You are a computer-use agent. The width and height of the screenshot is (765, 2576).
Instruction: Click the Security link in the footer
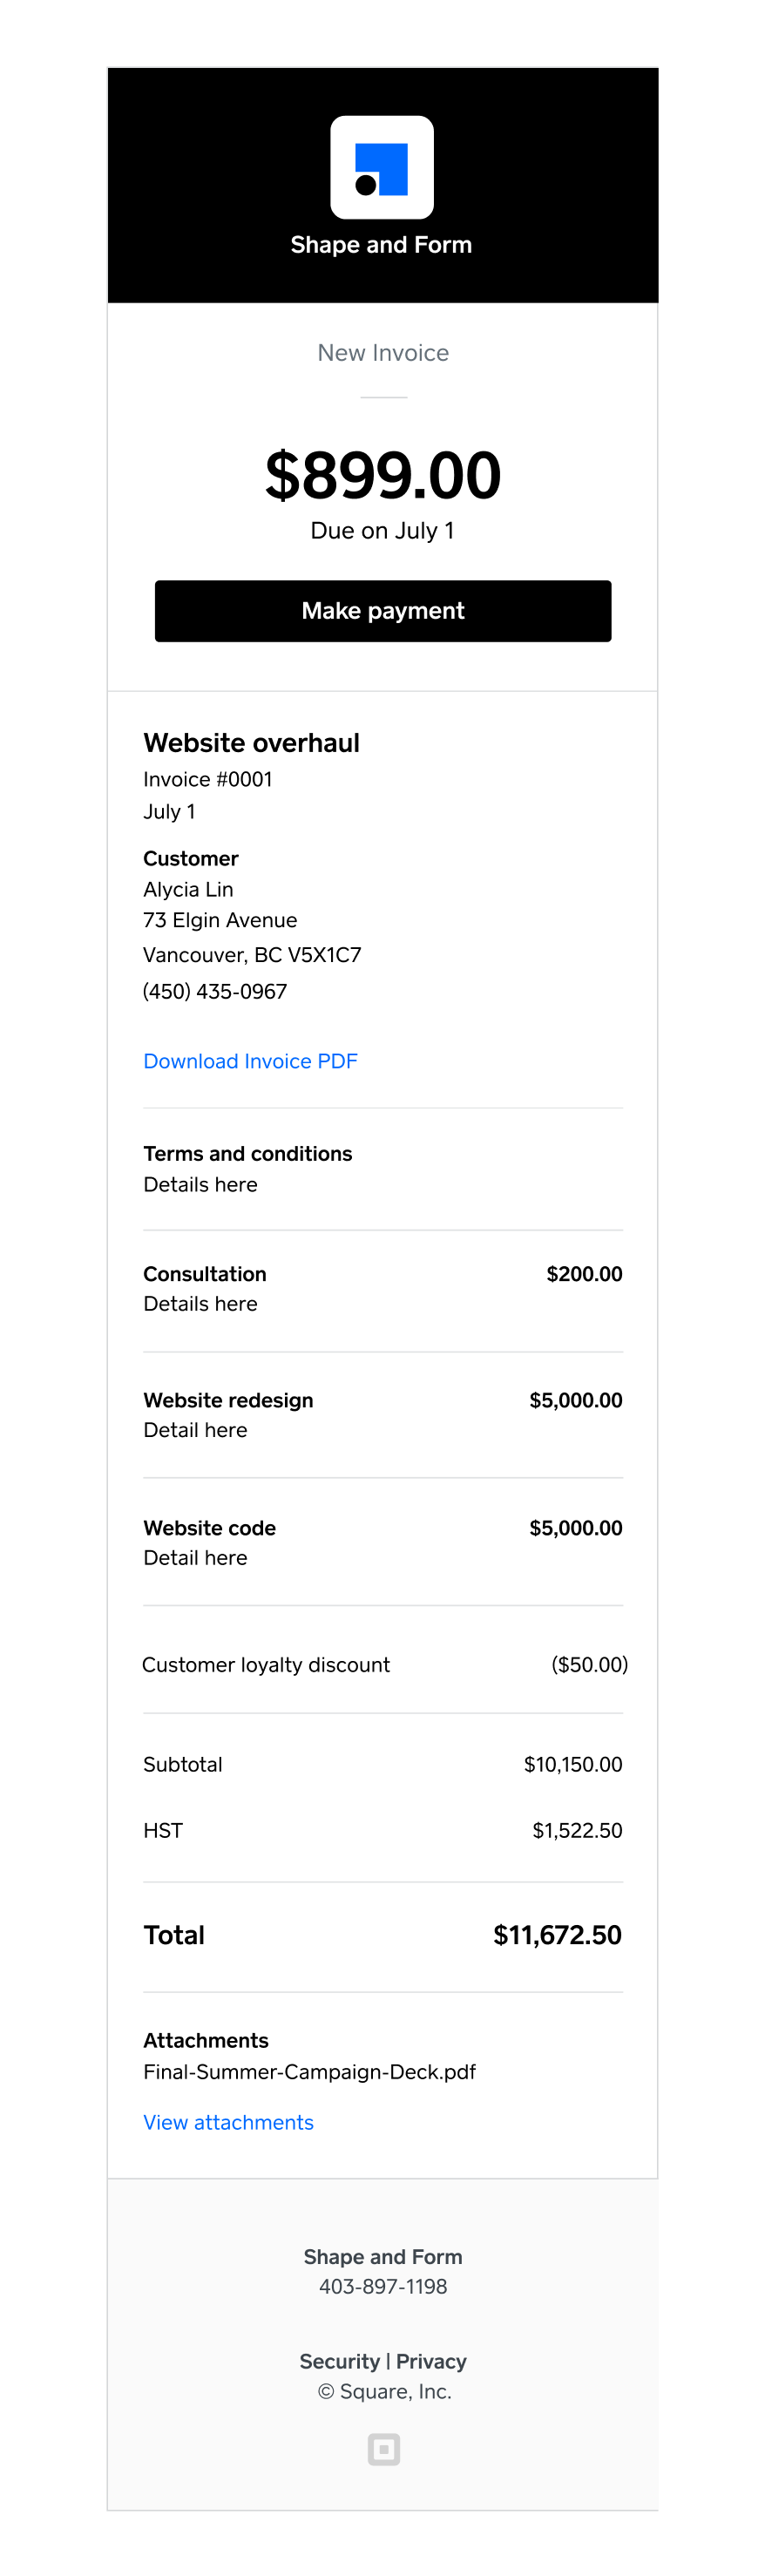point(340,2360)
